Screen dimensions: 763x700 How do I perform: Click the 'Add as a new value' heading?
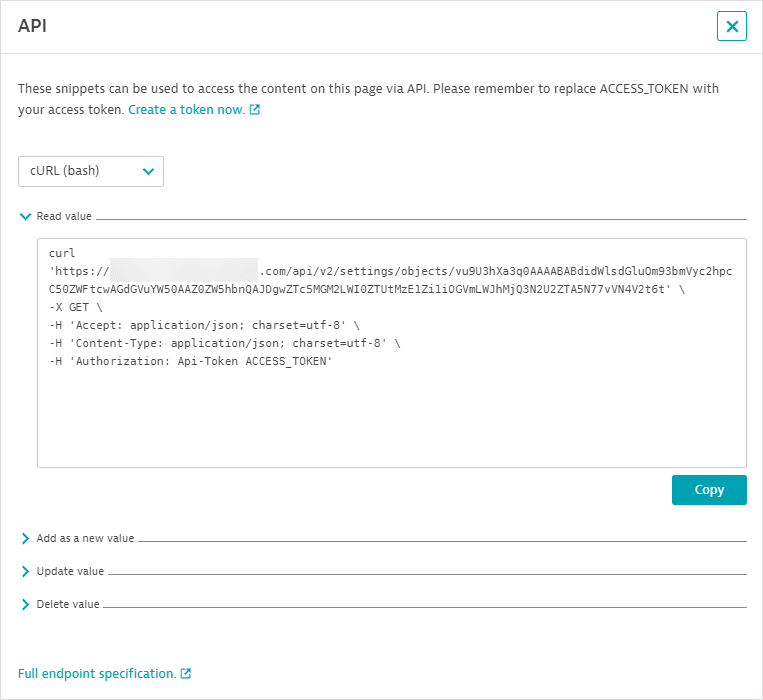(x=85, y=538)
